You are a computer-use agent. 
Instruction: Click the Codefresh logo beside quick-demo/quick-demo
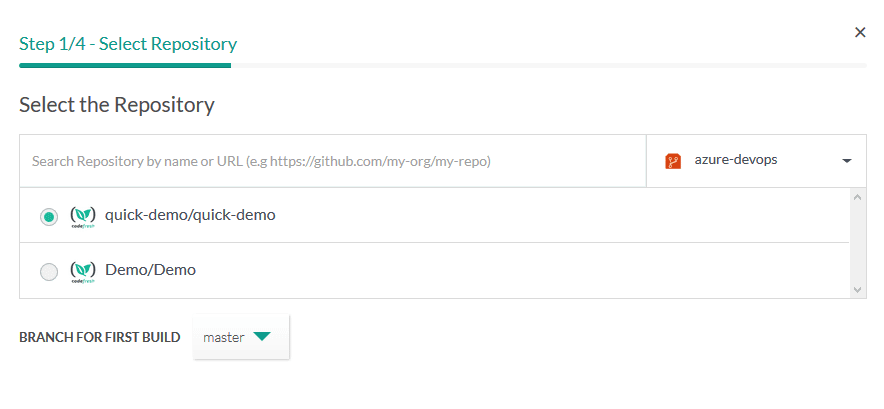pyautogui.click(x=83, y=216)
